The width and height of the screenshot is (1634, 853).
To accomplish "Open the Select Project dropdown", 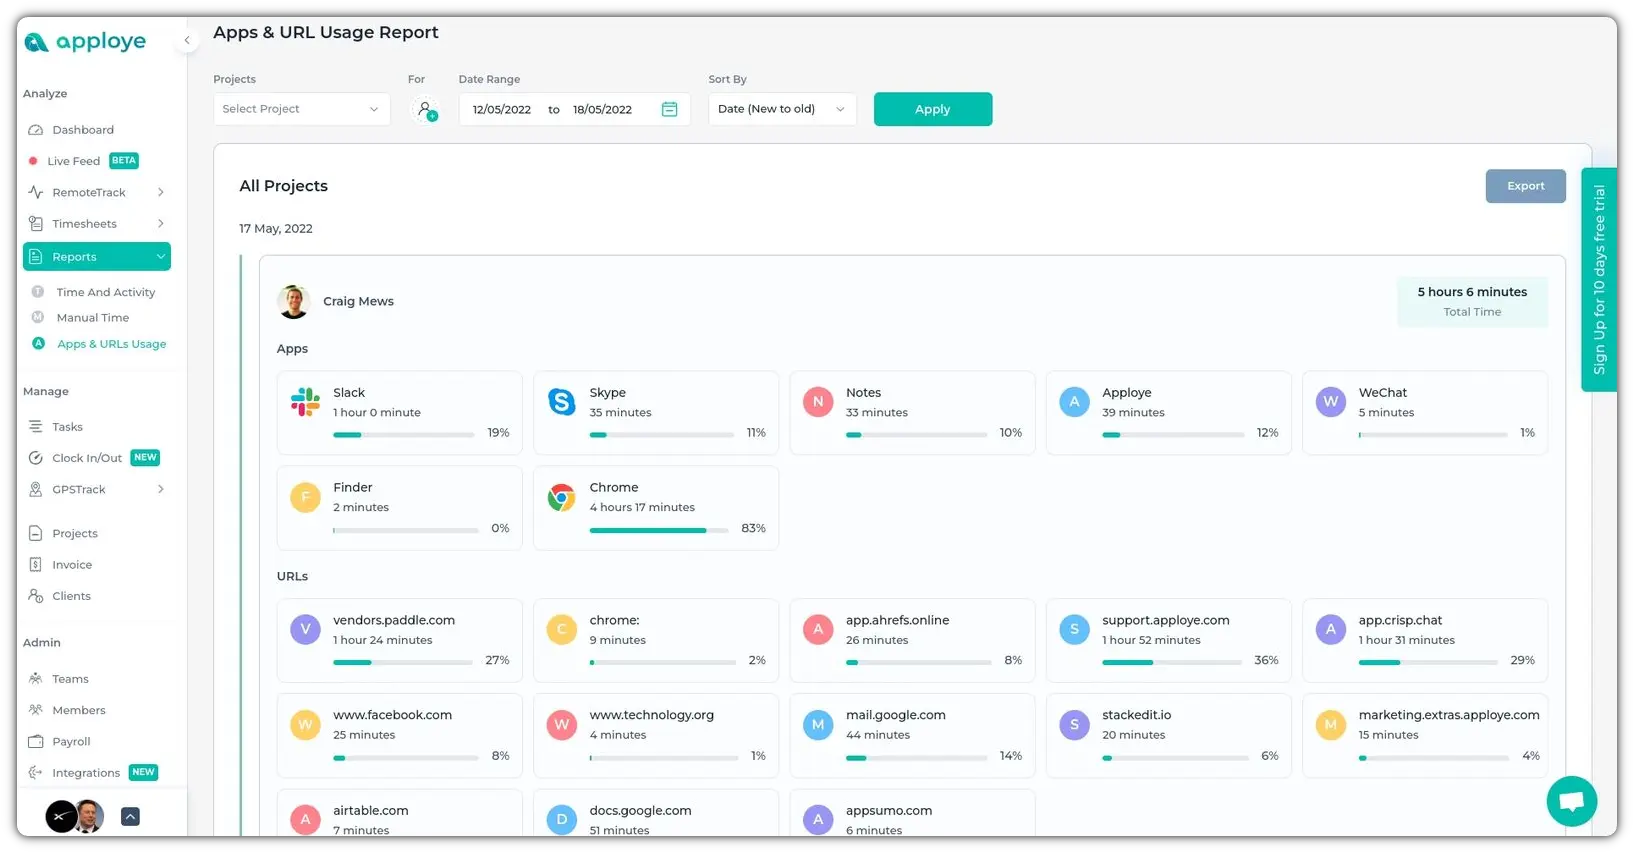I will pyautogui.click(x=301, y=109).
